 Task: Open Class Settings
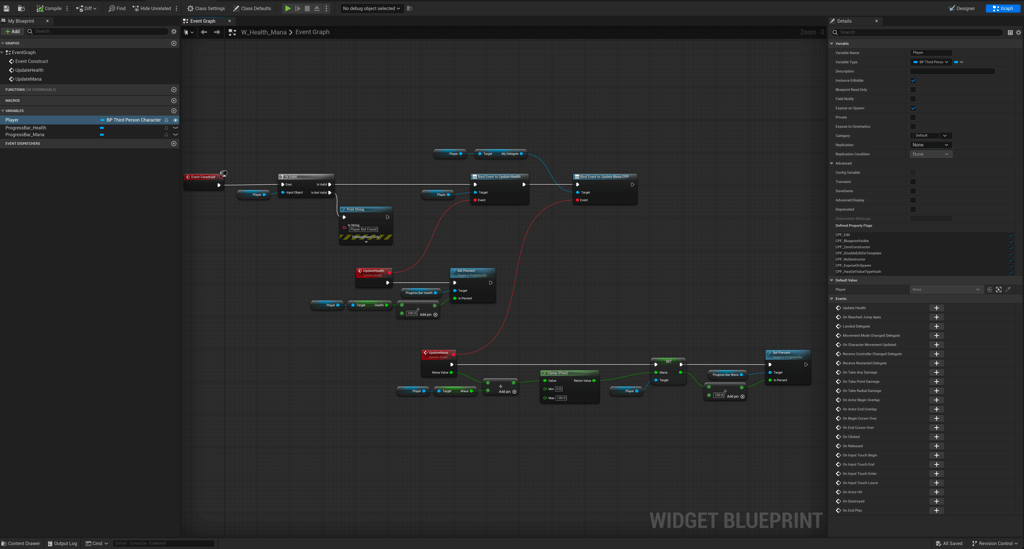point(206,8)
